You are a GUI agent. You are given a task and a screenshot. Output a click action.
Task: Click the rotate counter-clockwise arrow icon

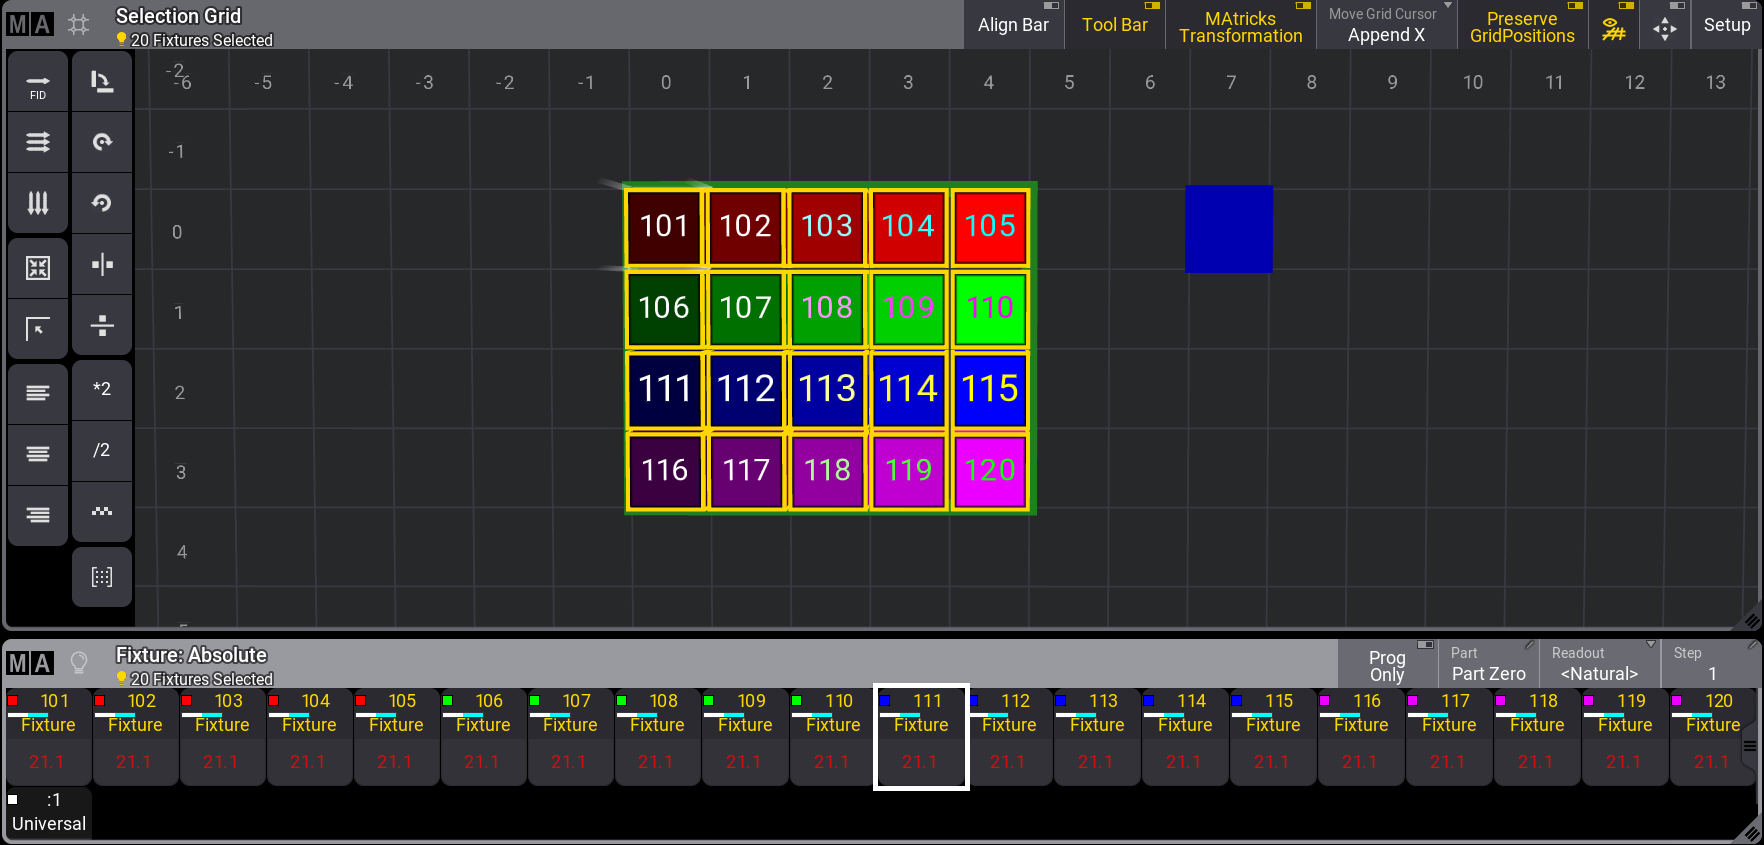tap(102, 203)
